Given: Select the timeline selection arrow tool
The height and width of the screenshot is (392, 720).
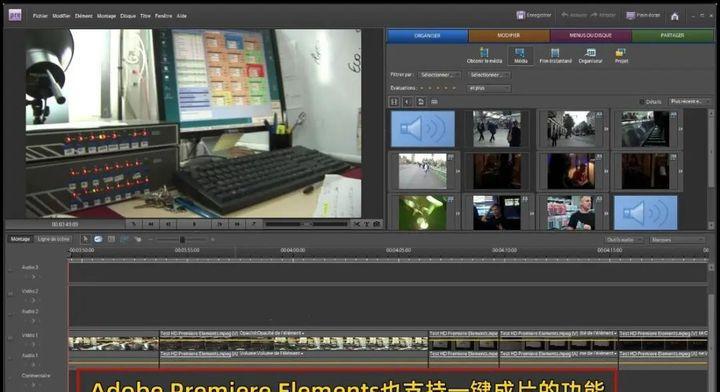Looking at the screenshot, I should click(x=85, y=239).
